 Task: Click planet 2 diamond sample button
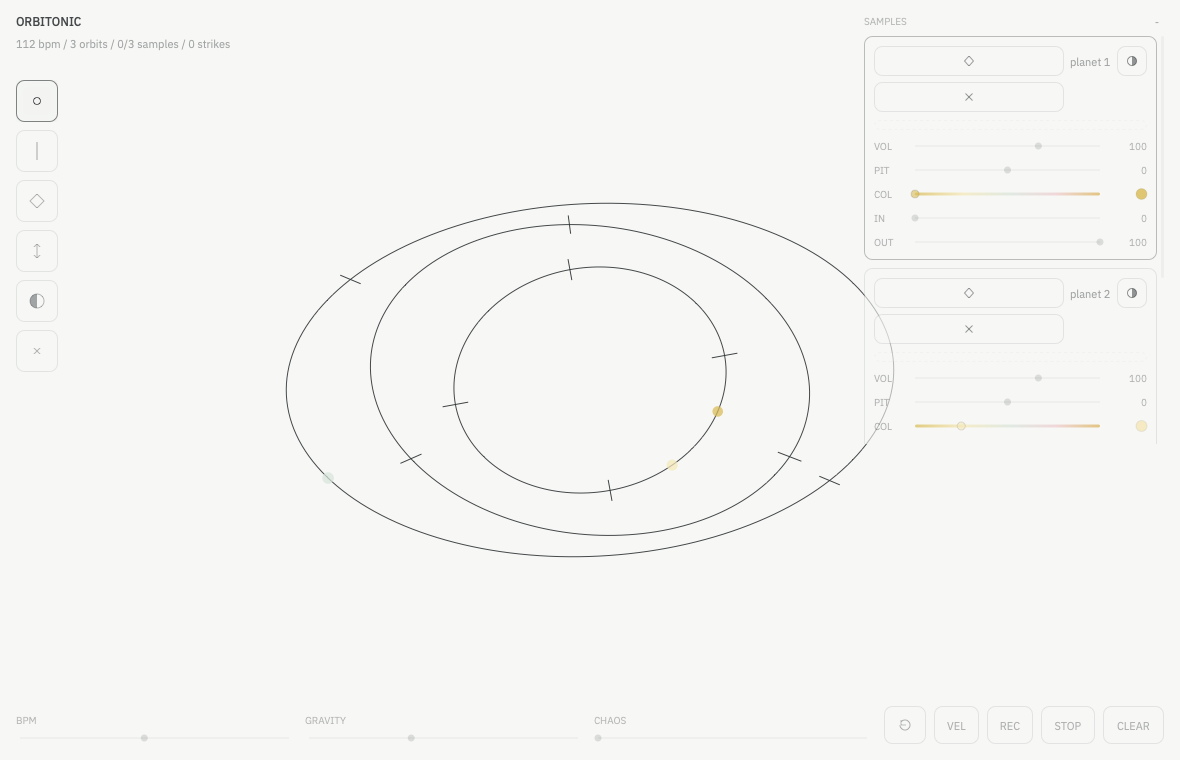click(969, 293)
